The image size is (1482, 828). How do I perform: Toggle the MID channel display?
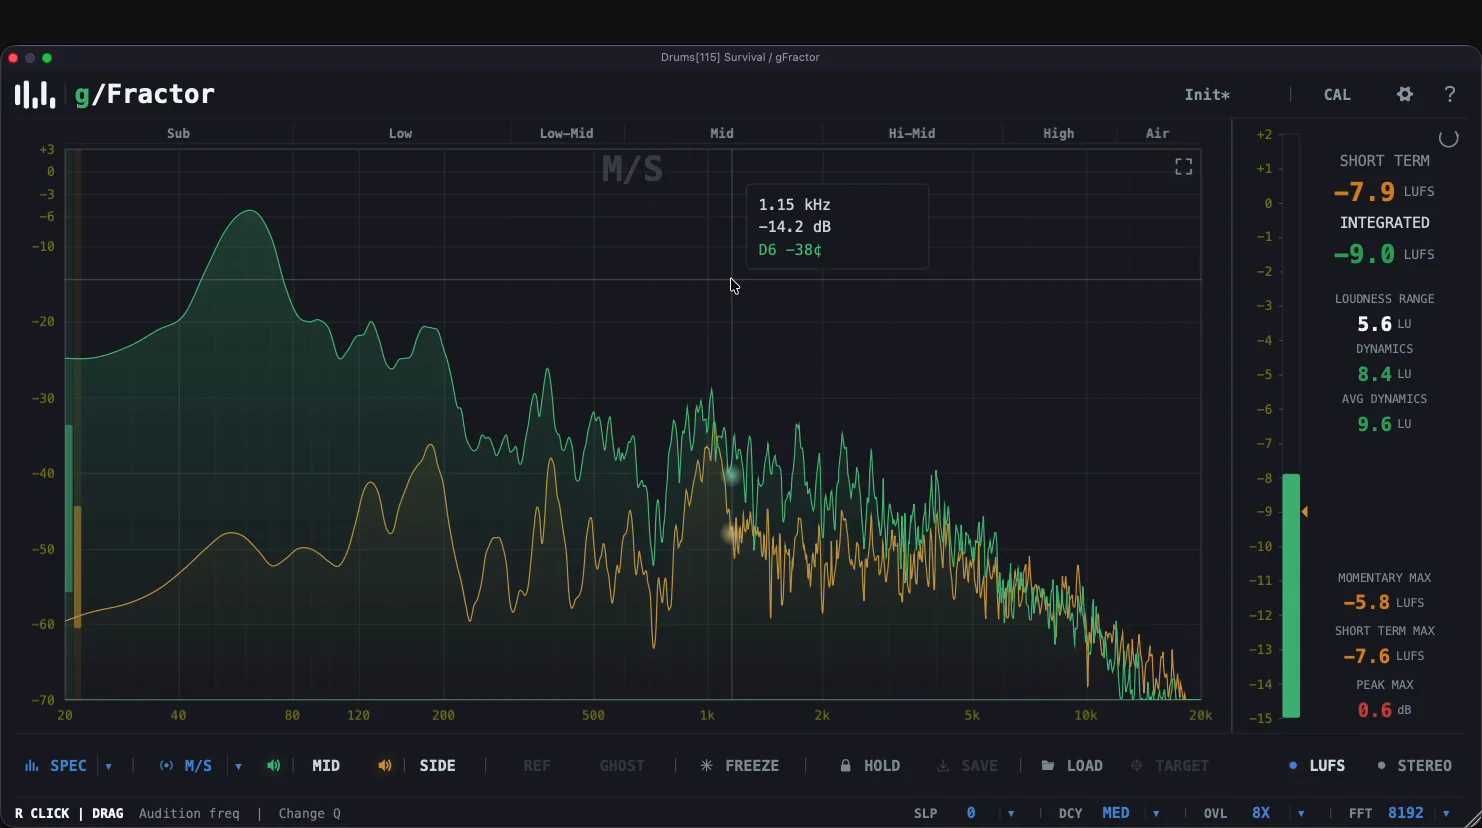point(326,766)
